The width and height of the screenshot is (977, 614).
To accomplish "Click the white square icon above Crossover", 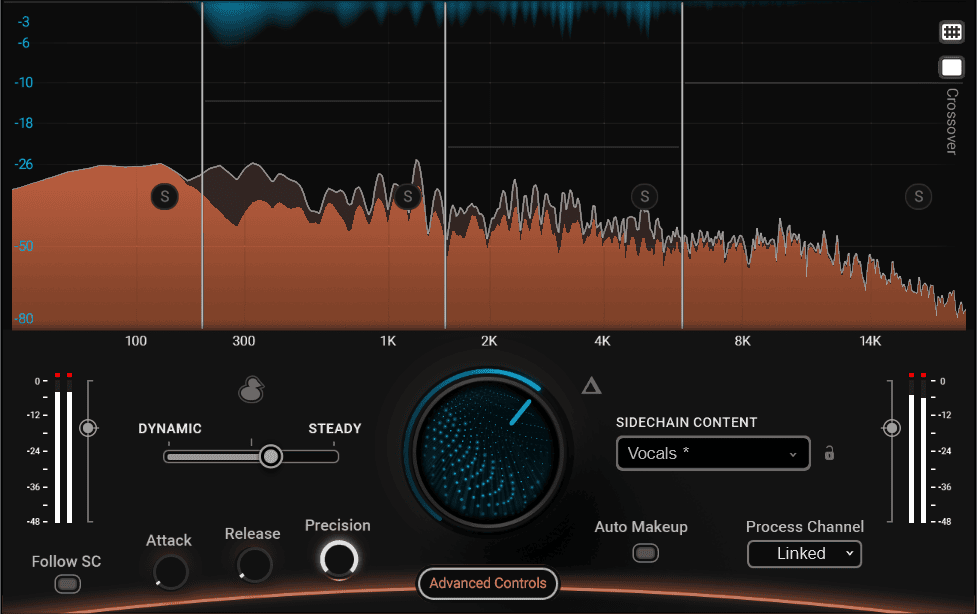I will coord(951,68).
